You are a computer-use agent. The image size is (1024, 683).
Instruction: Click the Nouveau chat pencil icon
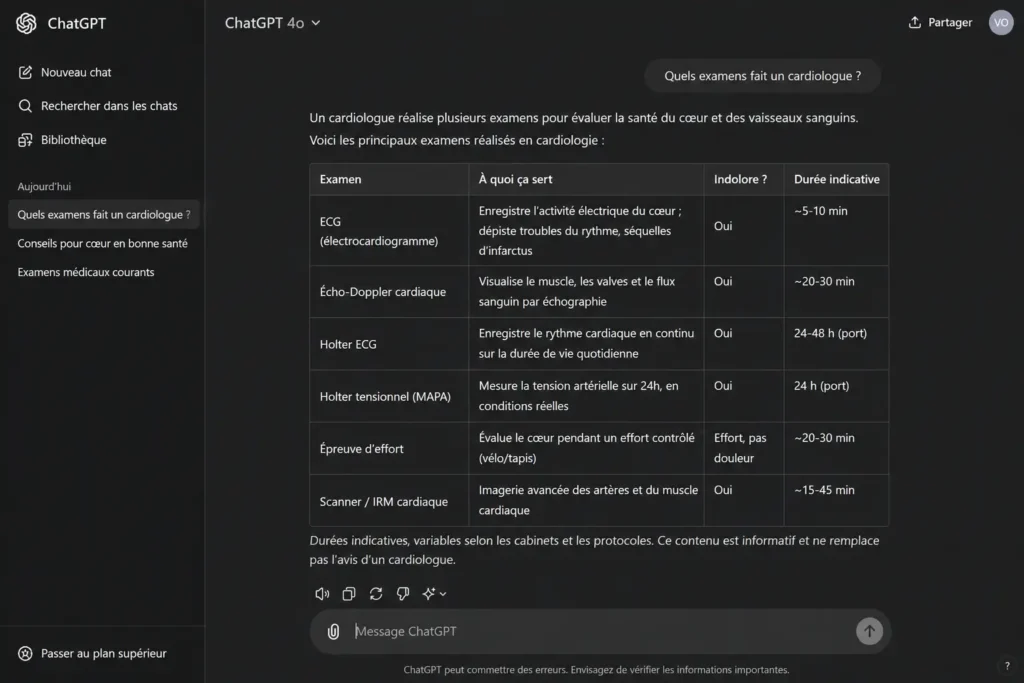point(25,72)
